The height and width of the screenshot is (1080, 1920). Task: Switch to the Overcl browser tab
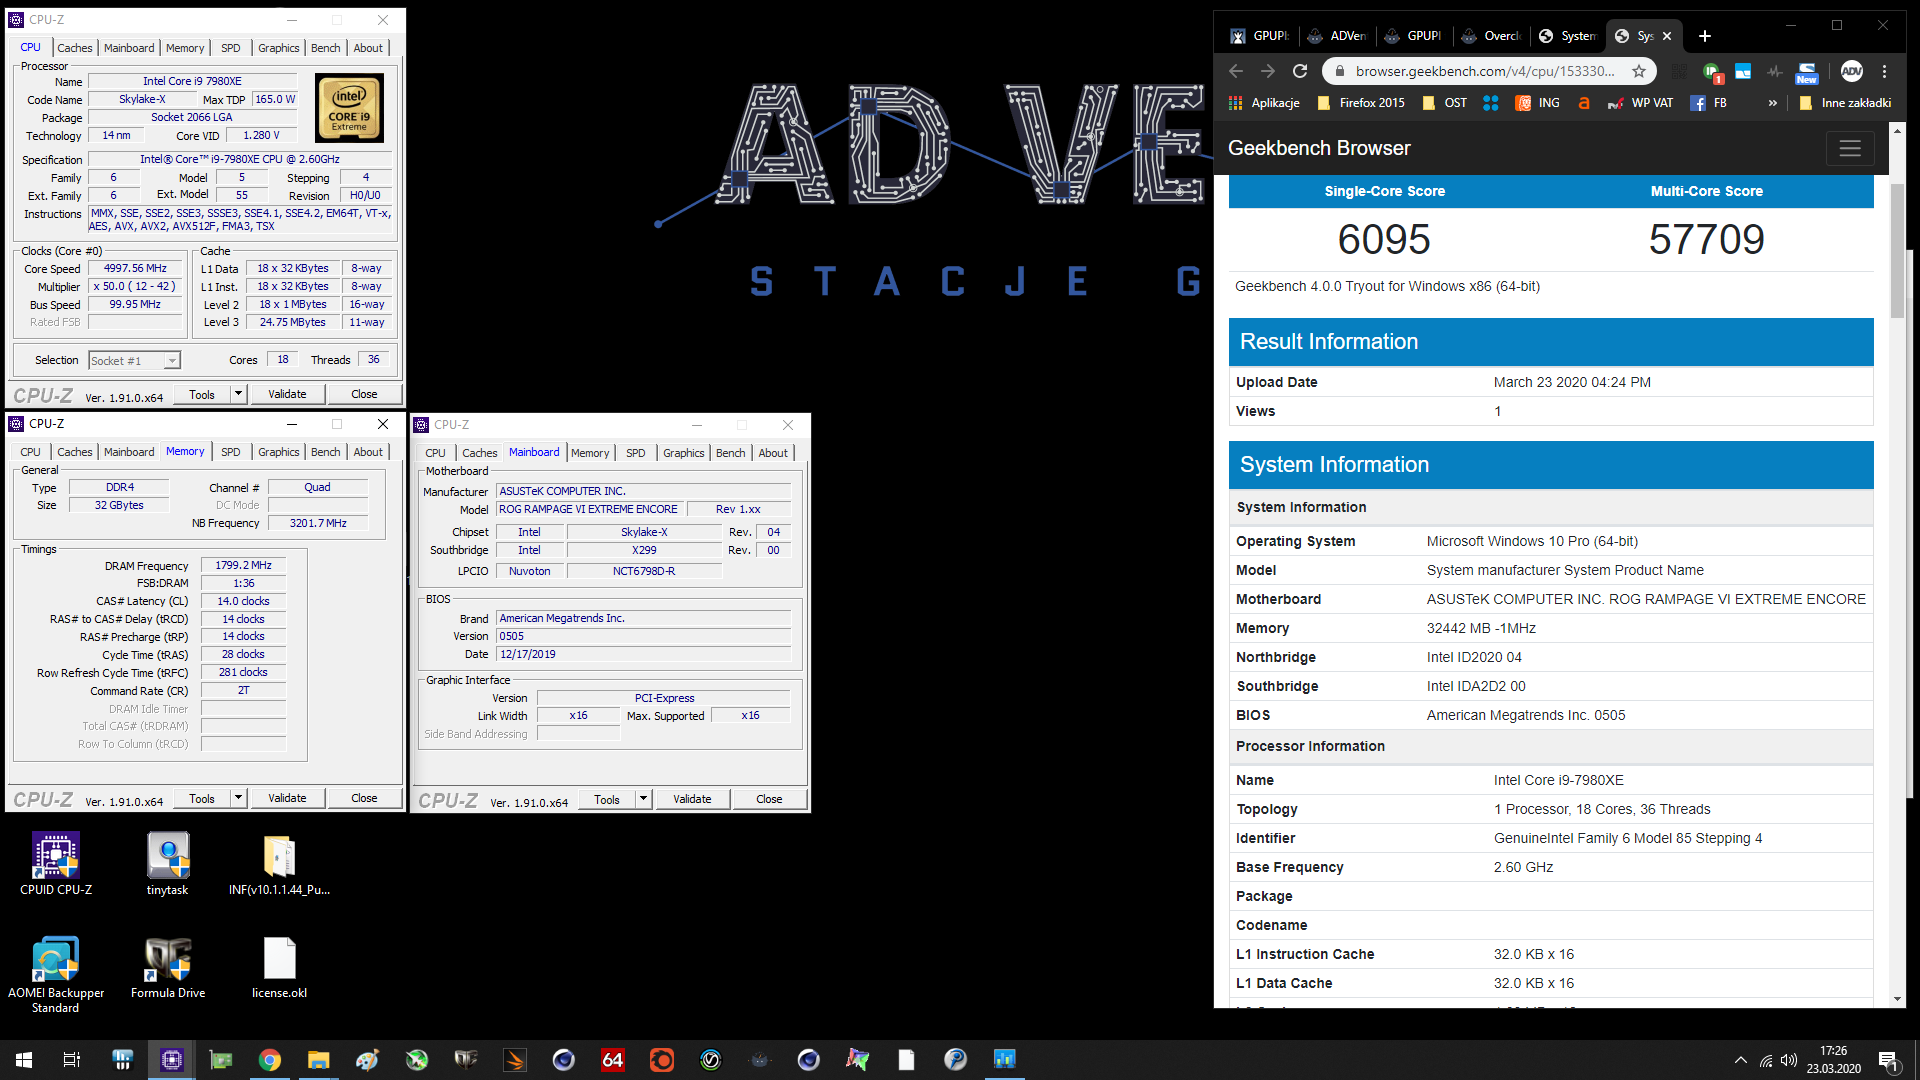[1491, 36]
